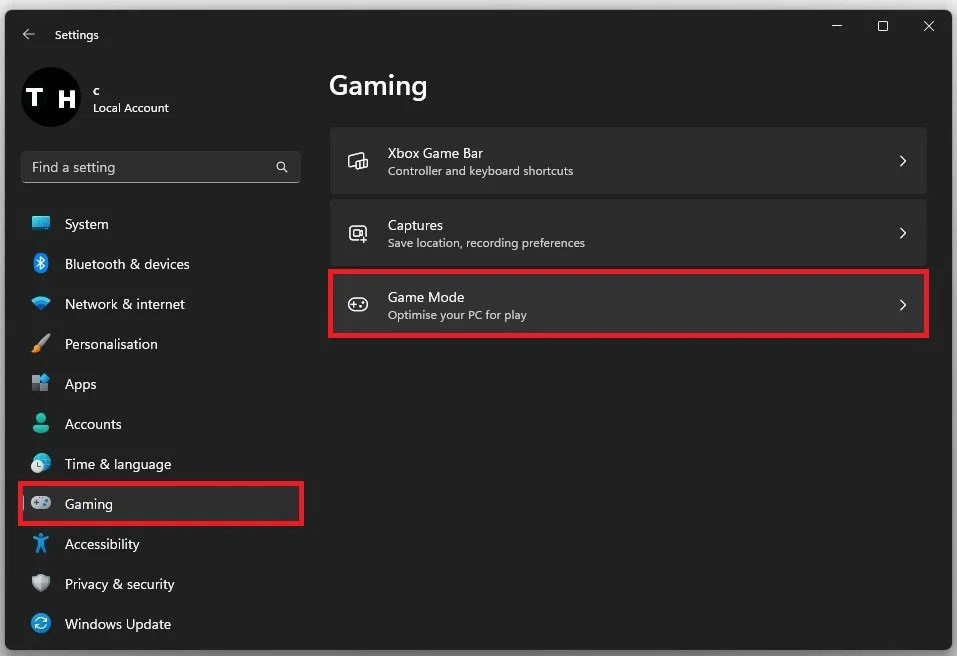Expand the Xbox Game Bar settings row
This screenshot has height=656, width=957.
[x=903, y=161]
